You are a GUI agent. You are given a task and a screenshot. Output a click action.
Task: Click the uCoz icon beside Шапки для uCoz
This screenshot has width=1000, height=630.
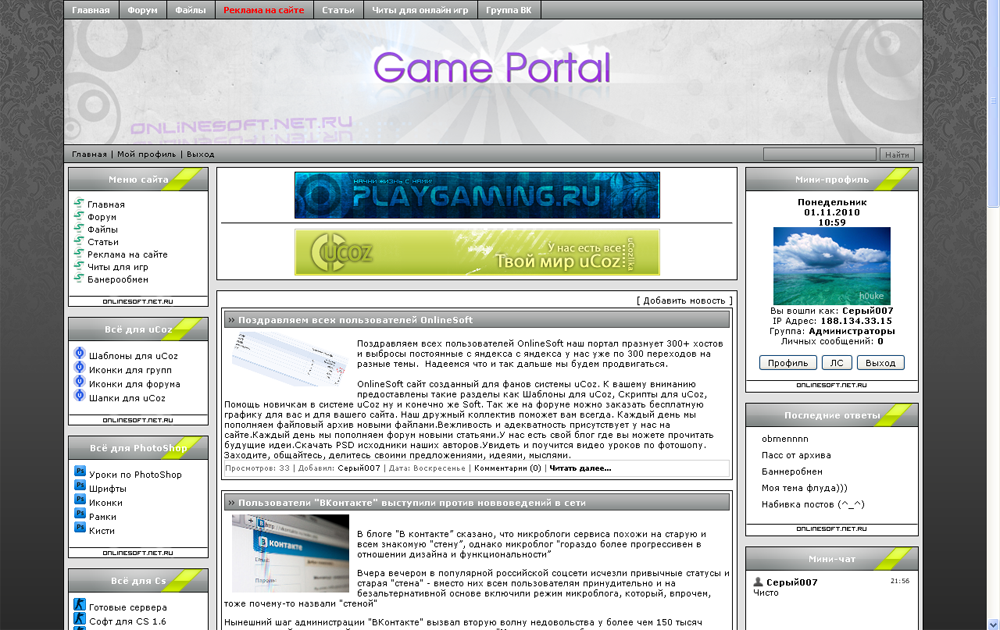[80, 395]
